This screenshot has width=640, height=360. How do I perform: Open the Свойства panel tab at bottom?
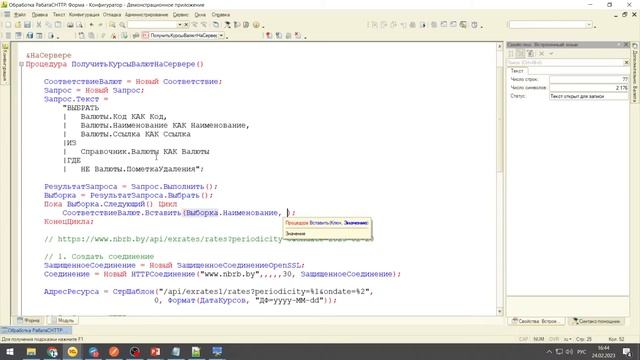(x=536, y=321)
